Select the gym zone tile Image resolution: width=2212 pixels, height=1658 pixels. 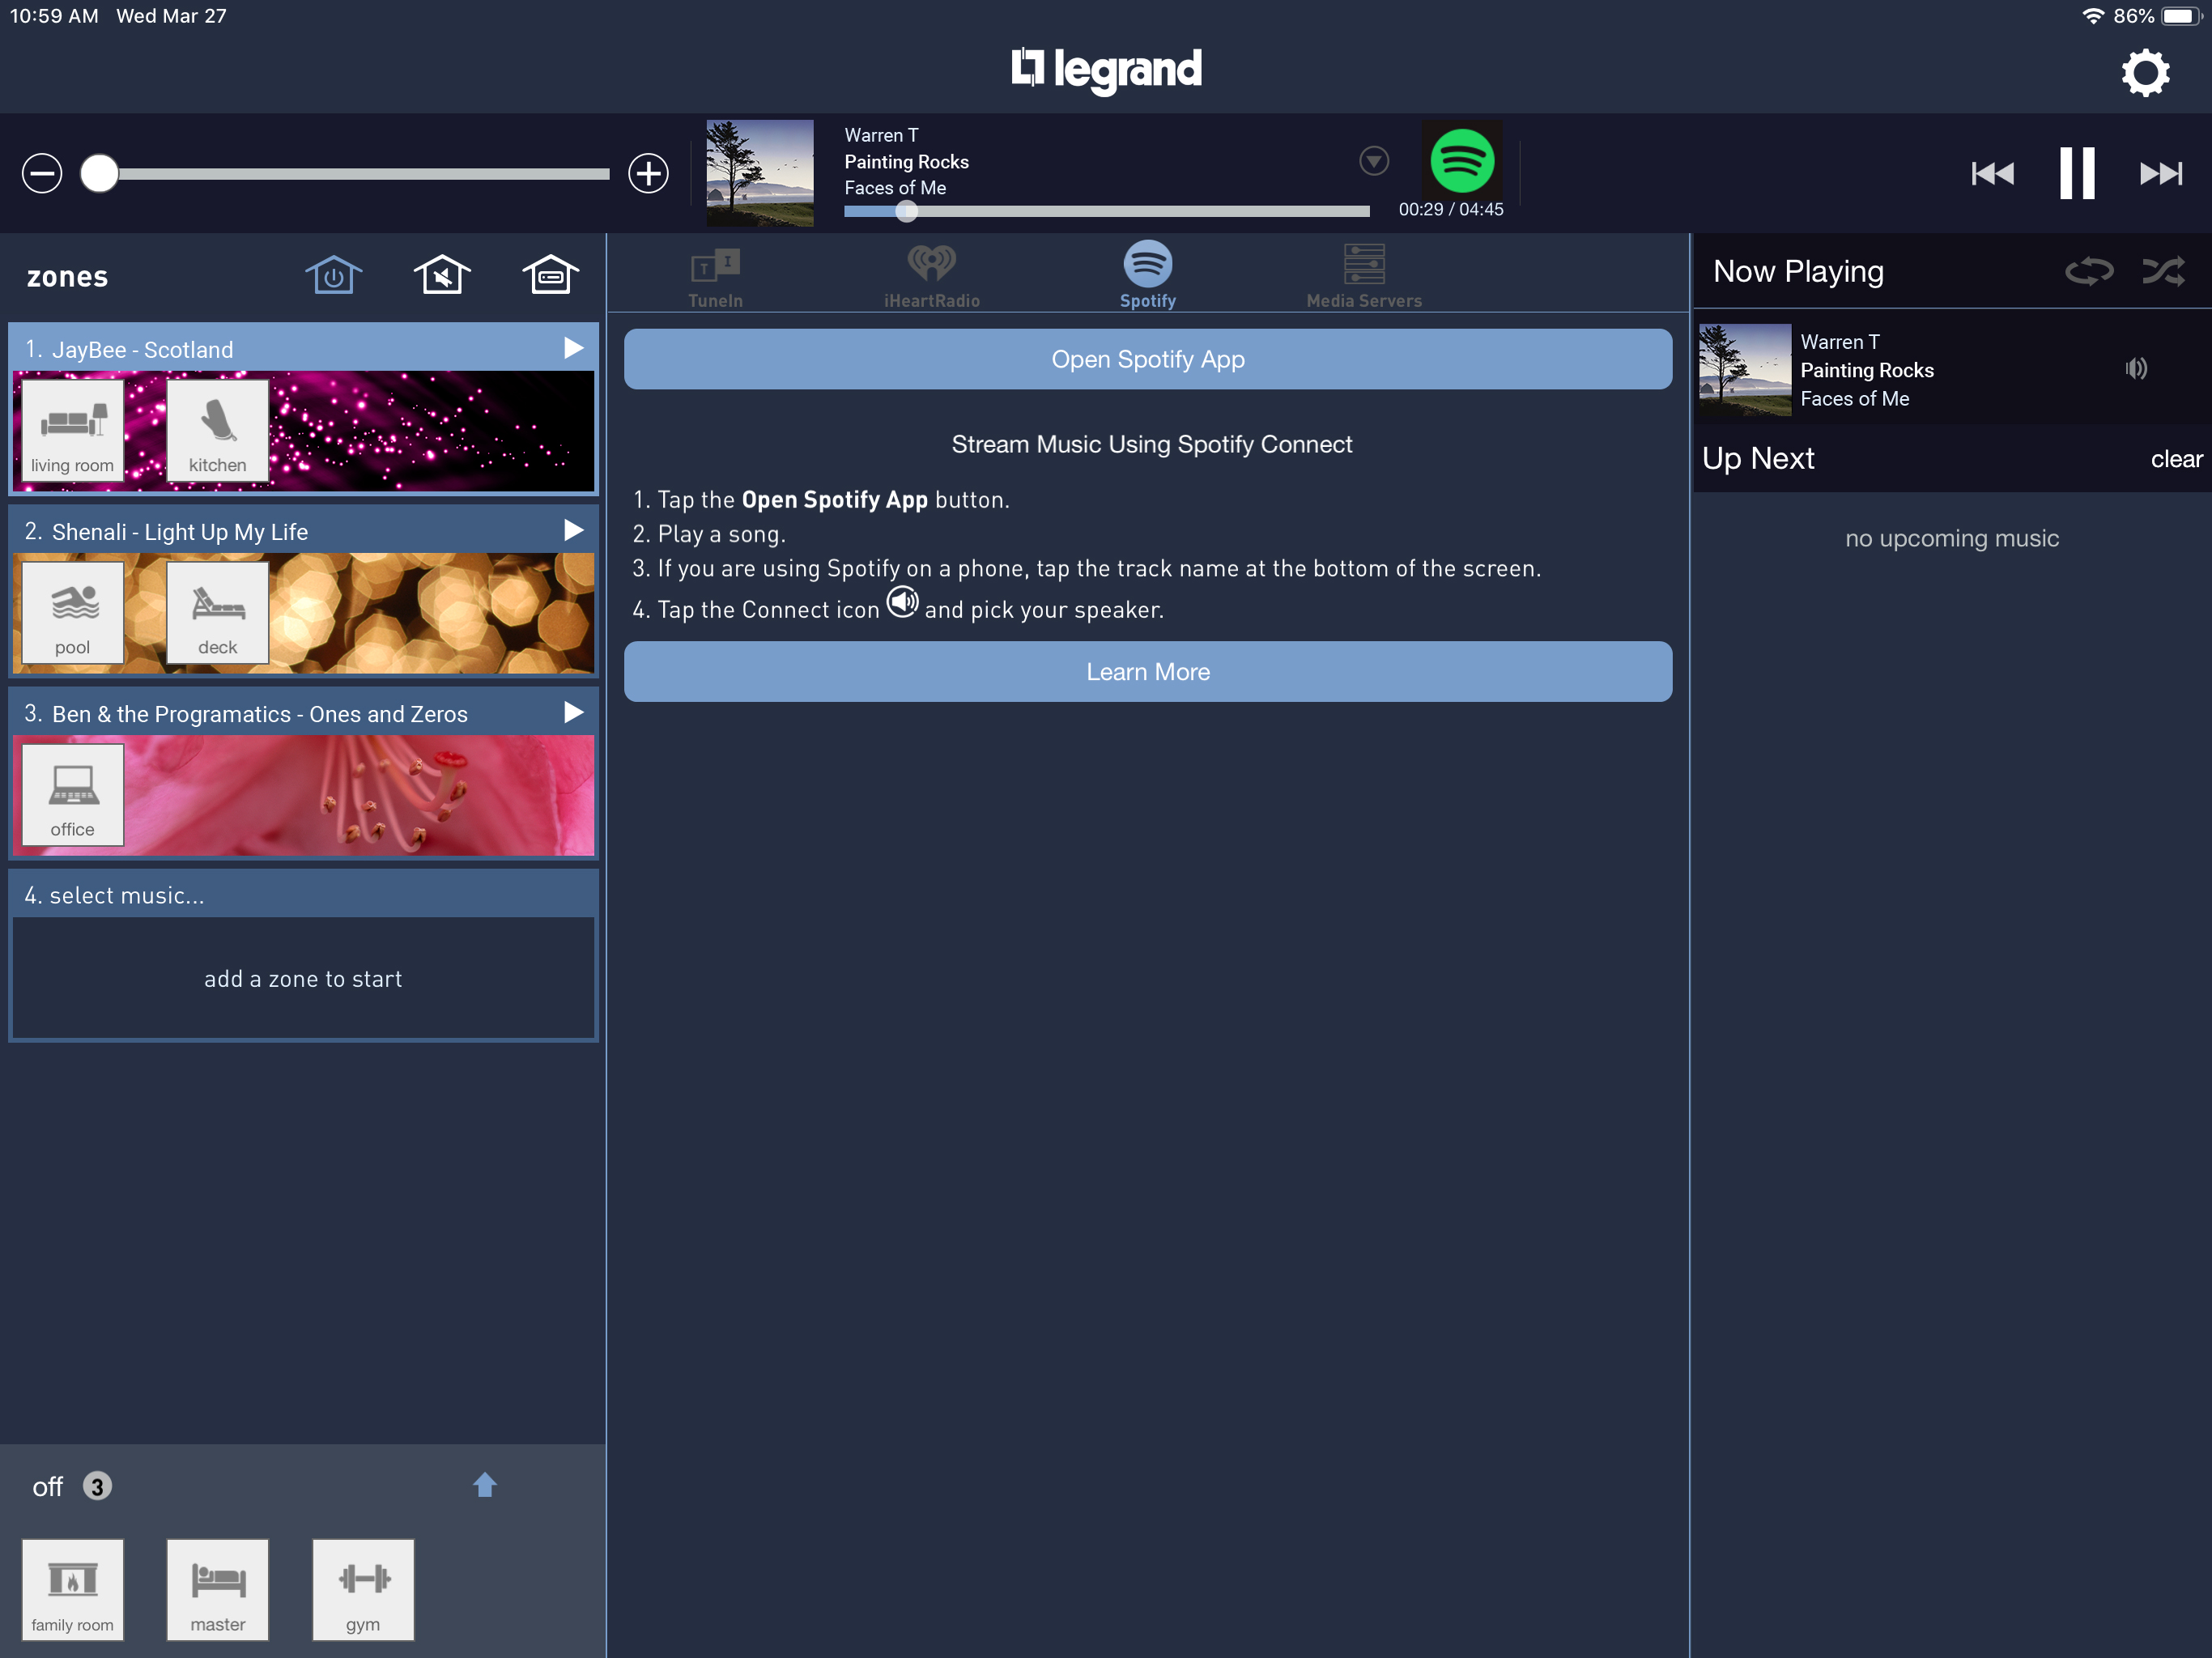tap(363, 1590)
